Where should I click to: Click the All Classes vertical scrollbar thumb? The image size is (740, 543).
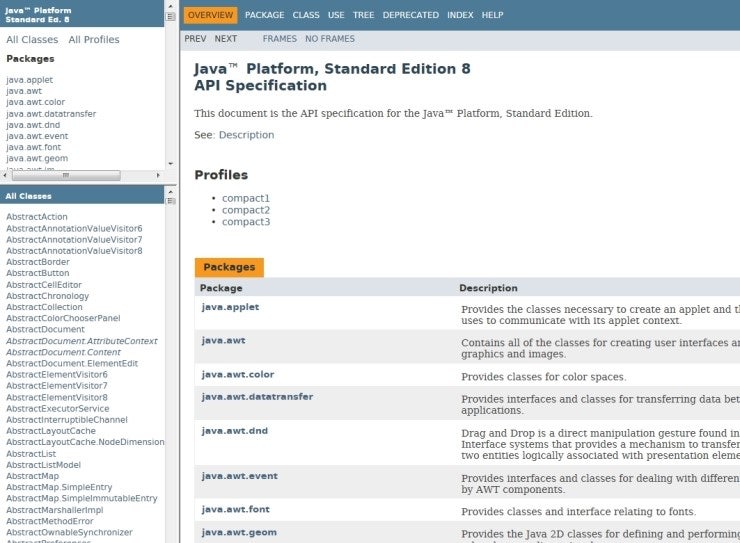point(171,201)
